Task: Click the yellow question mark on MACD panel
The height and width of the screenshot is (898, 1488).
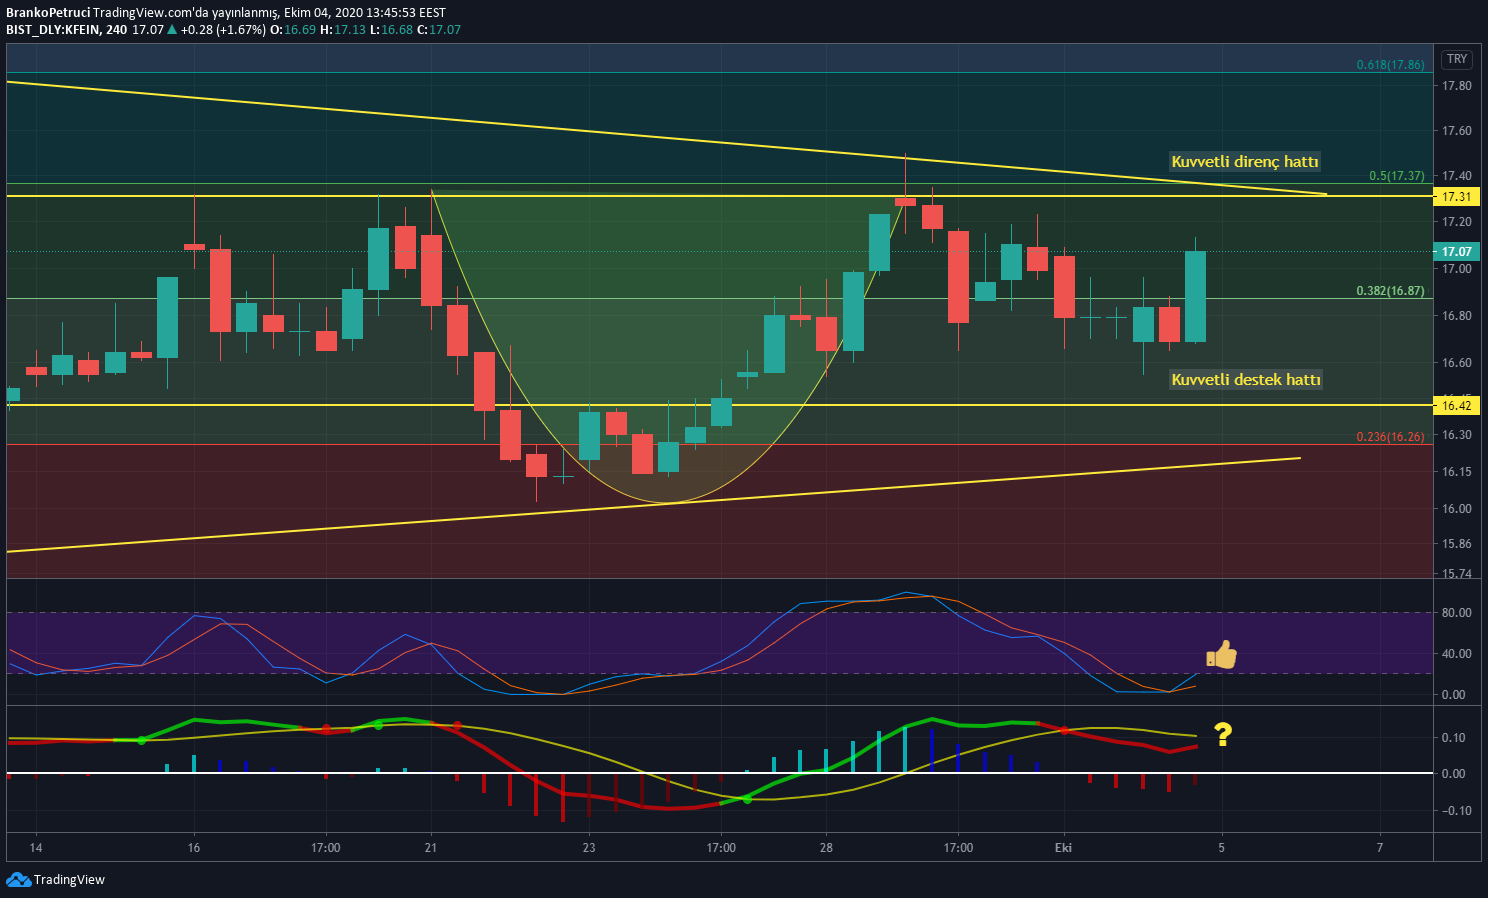Action: [1223, 734]
